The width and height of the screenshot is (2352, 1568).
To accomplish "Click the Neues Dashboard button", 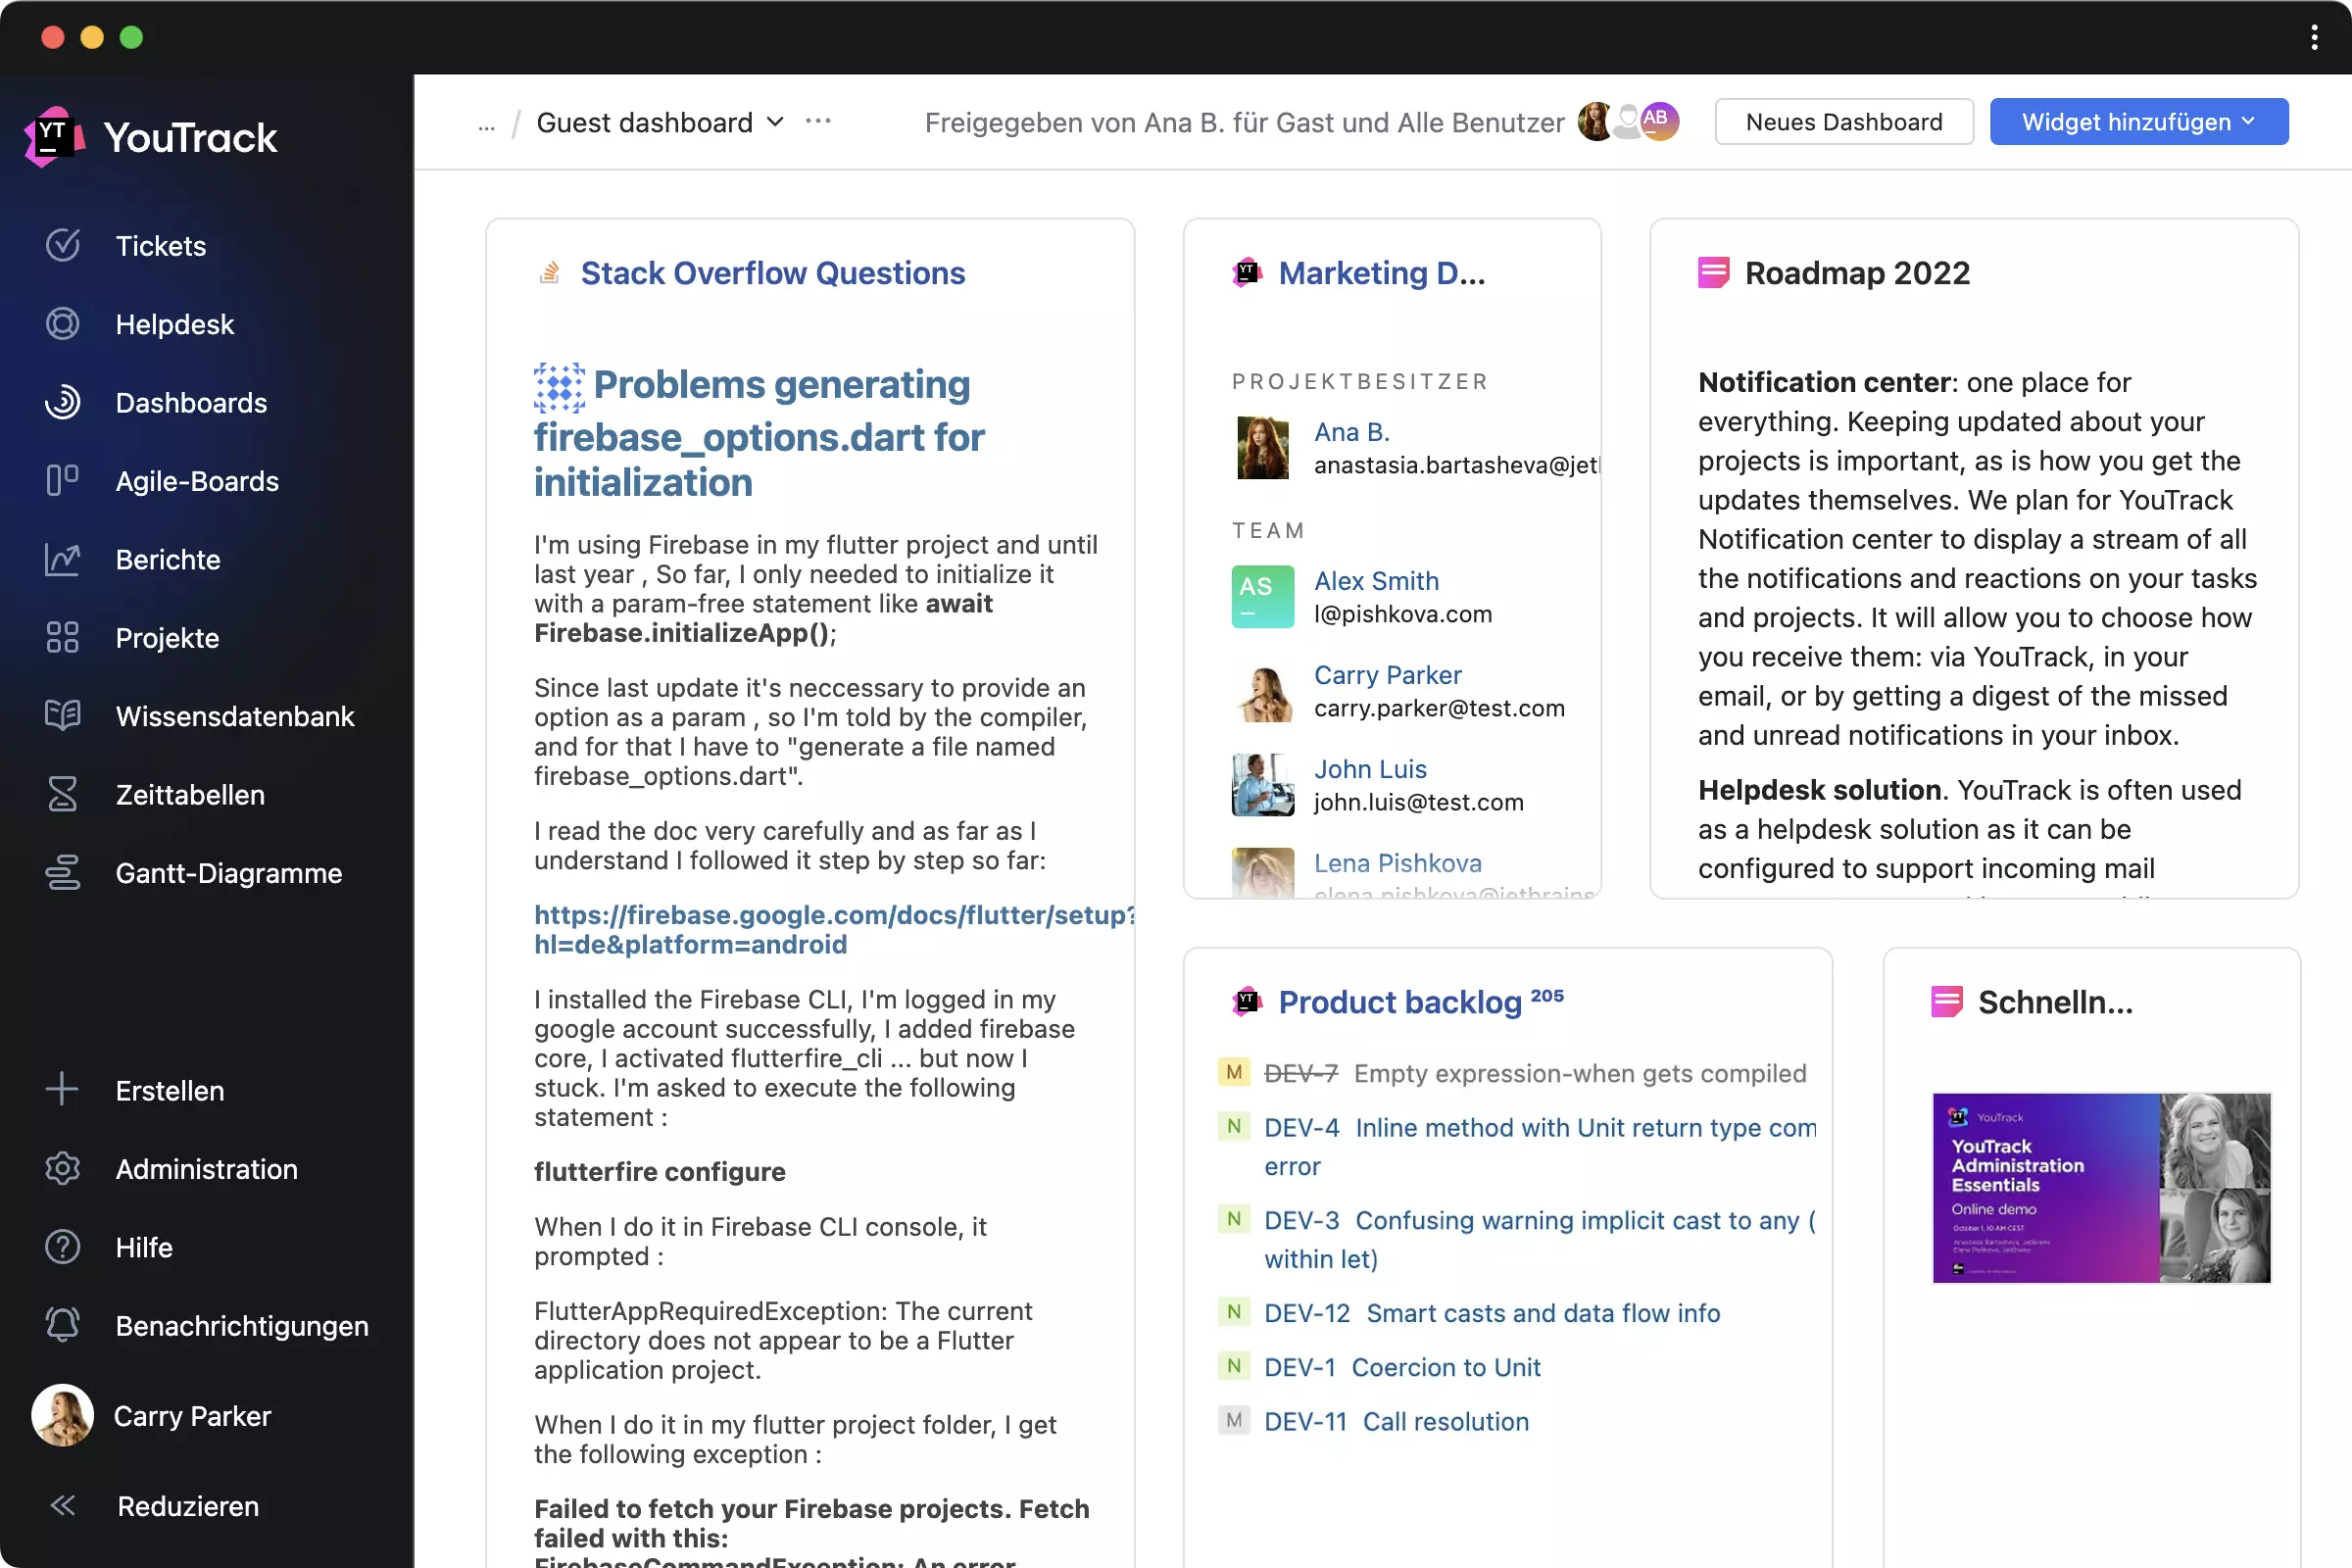I will point(1842,121).
